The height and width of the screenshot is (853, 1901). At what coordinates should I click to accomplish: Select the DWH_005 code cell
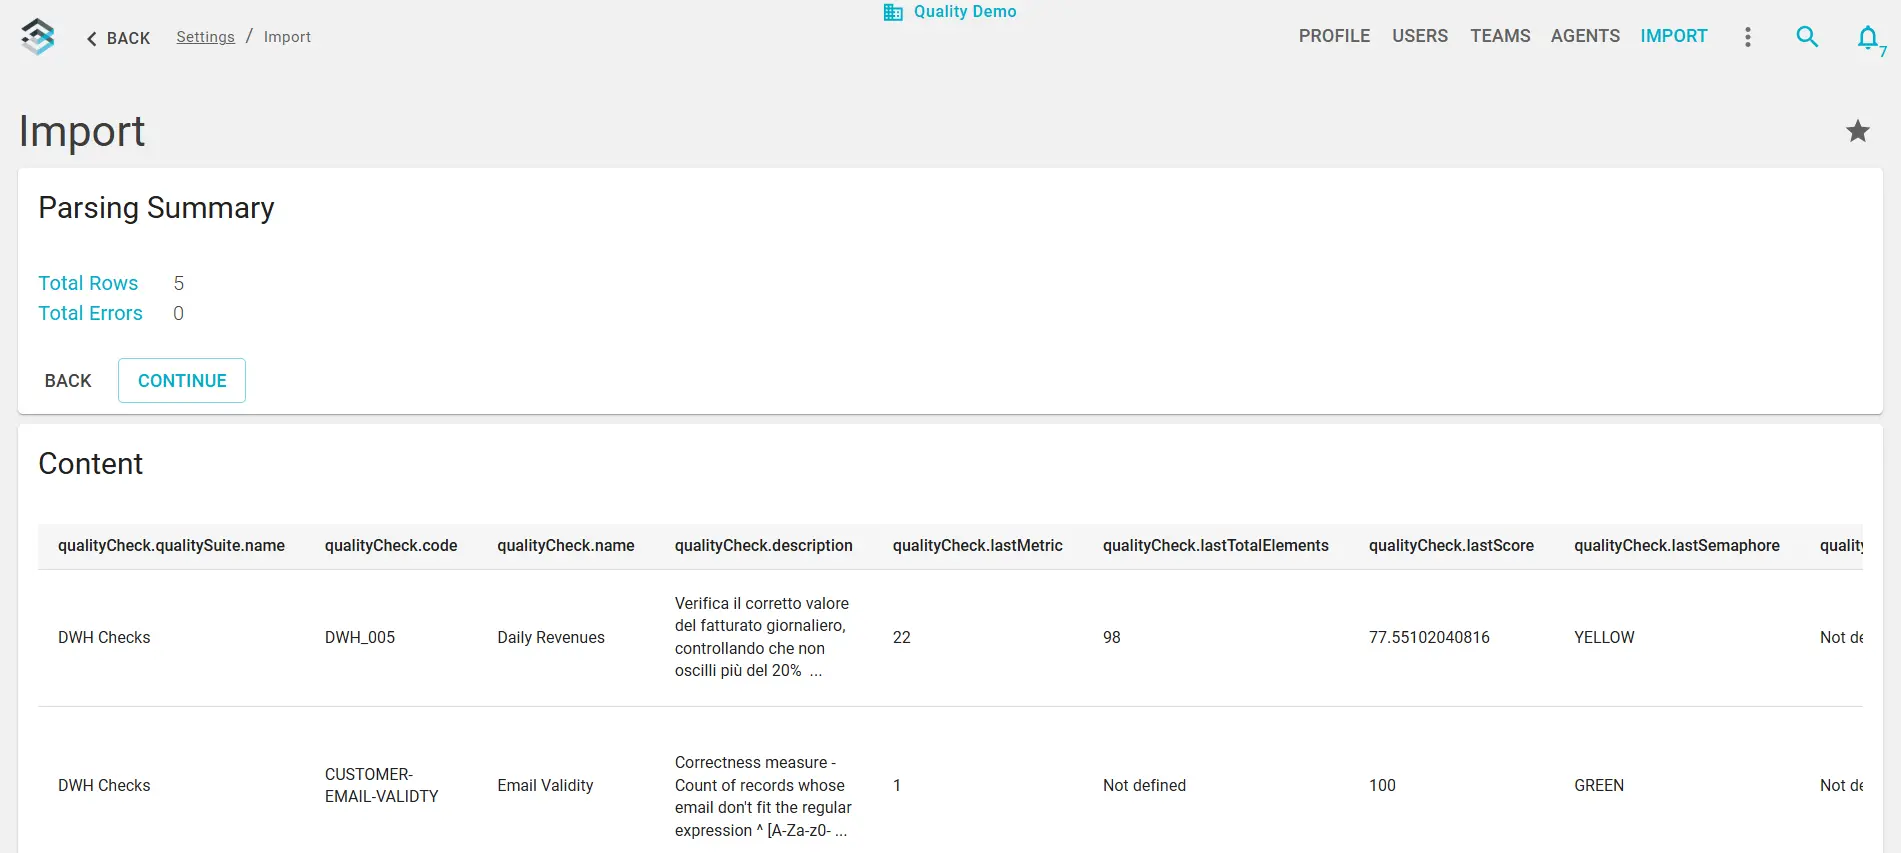click(360, 638)
